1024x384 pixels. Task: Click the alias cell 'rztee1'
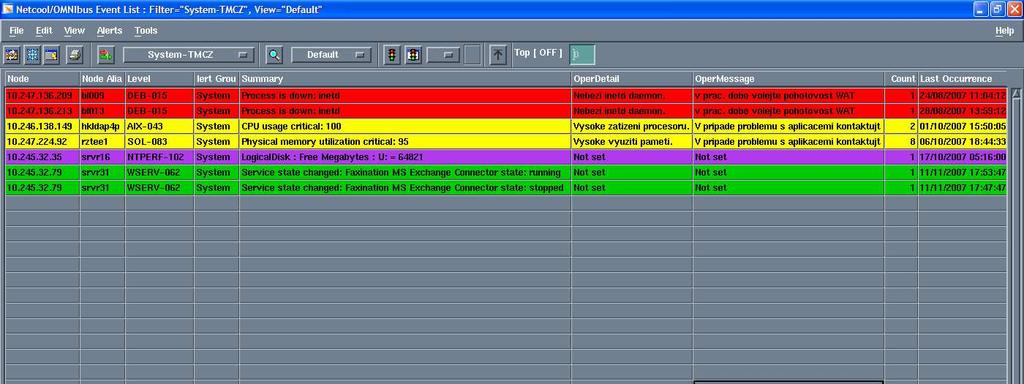coord(102,142)
